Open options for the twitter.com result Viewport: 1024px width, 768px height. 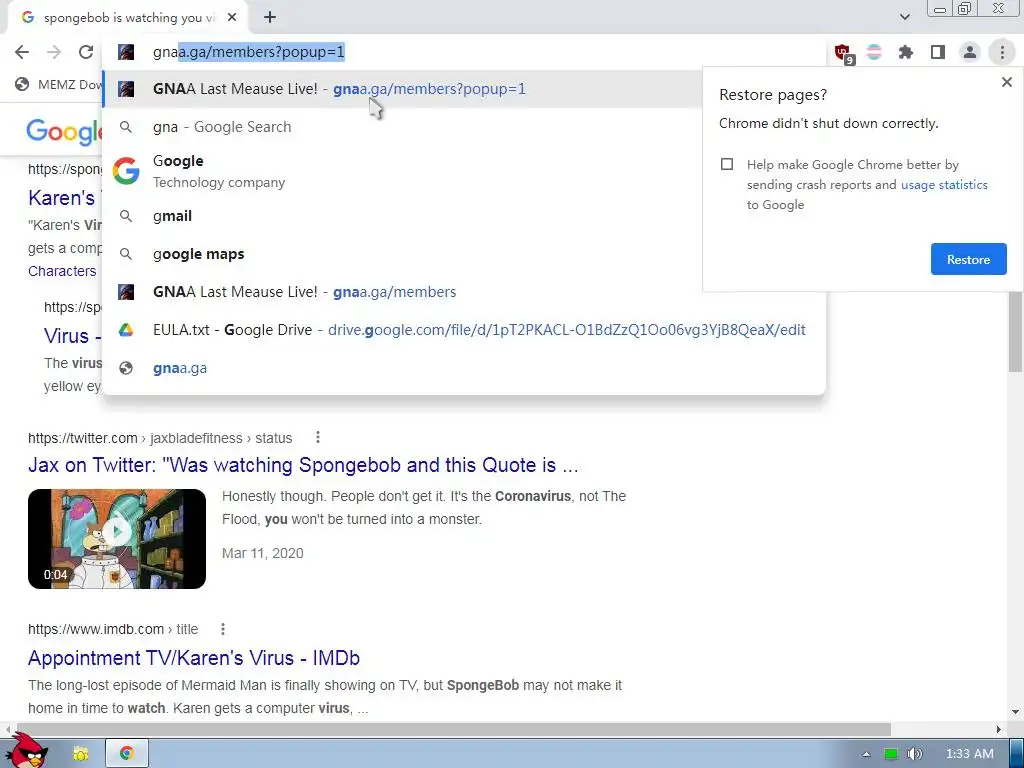(317, 438)
